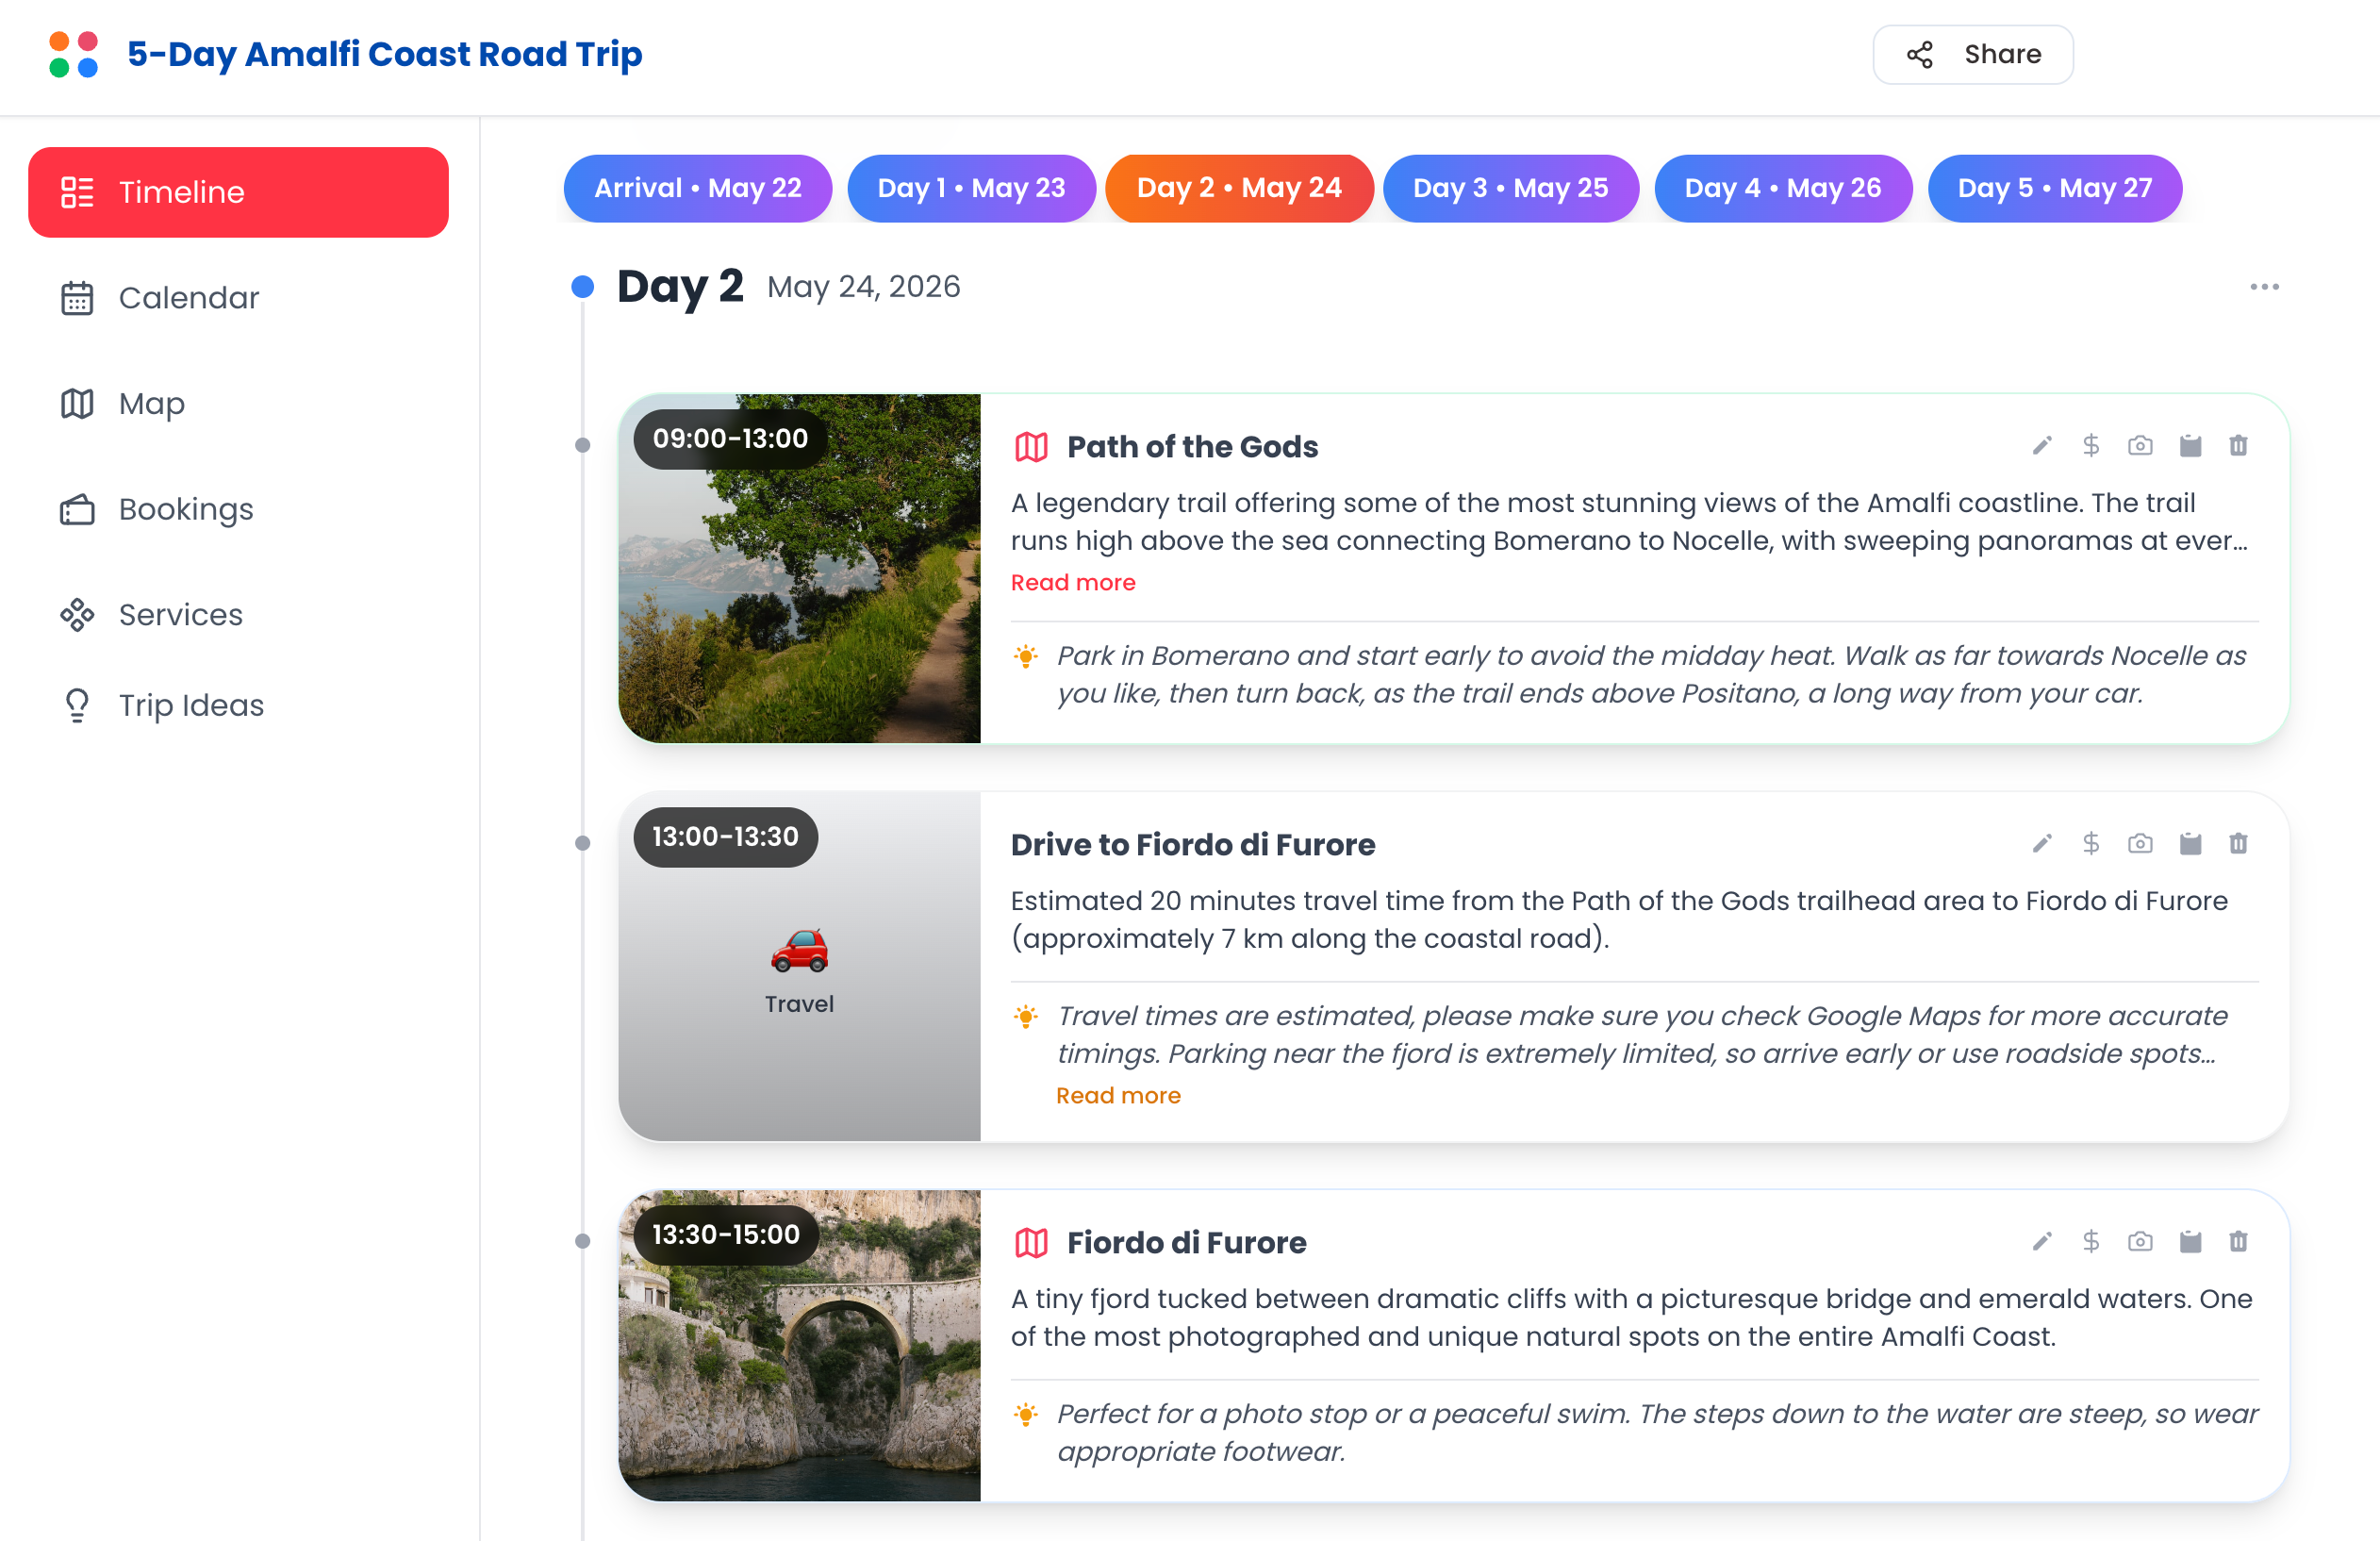Open Trip Ideas section
2380x1541 pixels.
[x=238, y=706]
